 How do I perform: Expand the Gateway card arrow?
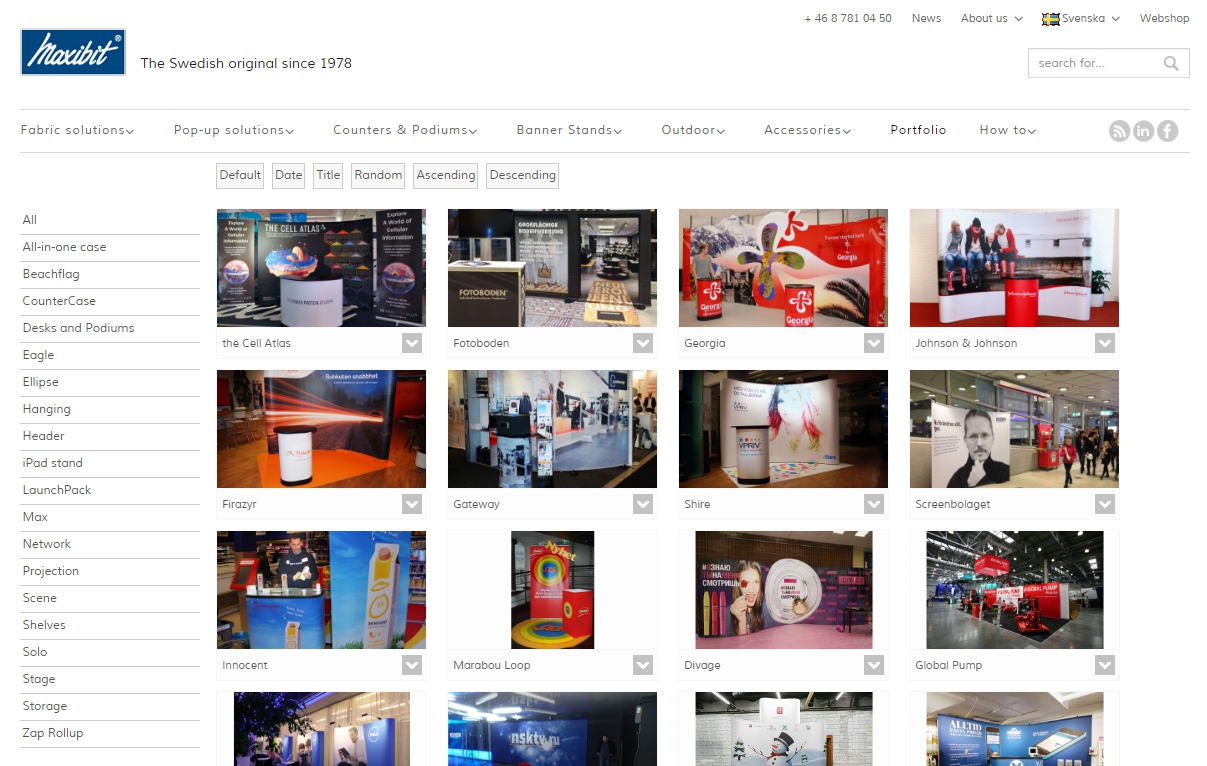click(x=643, y=504)
